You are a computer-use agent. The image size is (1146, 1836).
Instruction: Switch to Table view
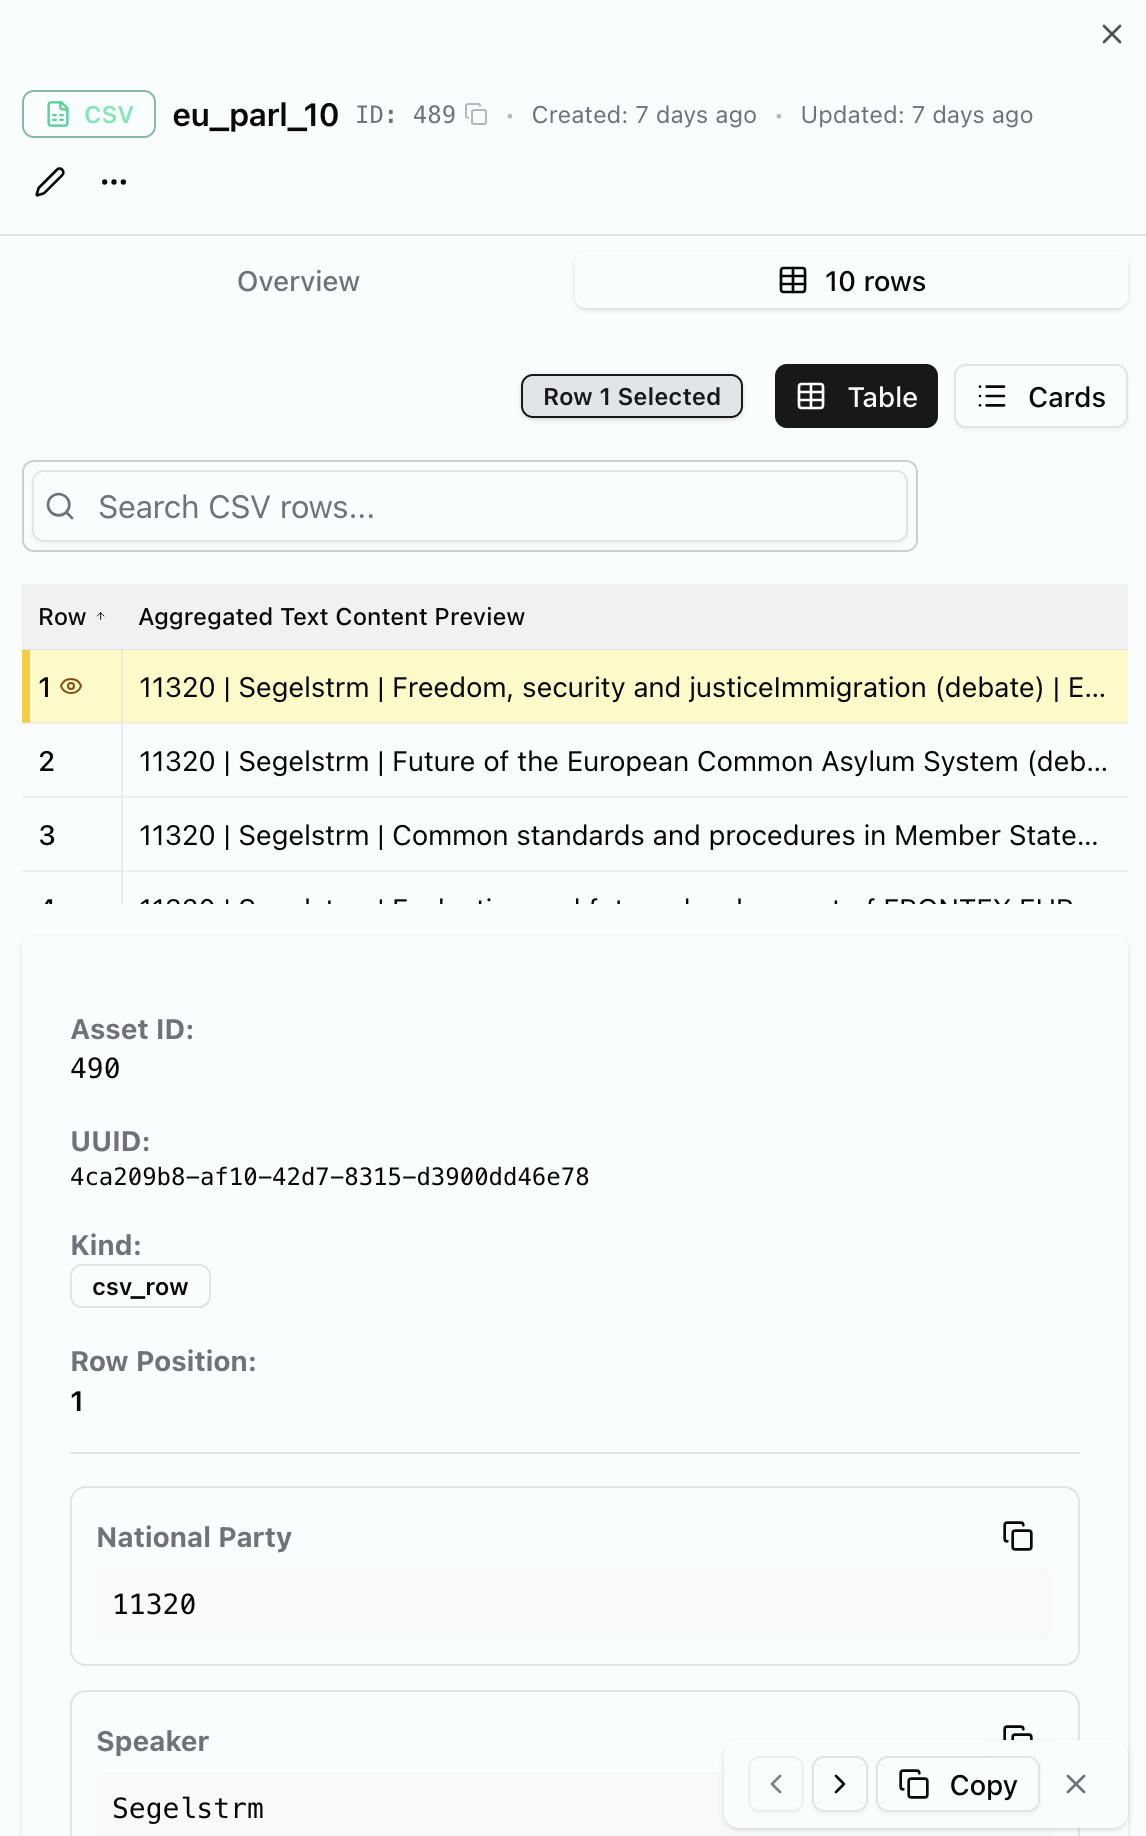point(856,397)
